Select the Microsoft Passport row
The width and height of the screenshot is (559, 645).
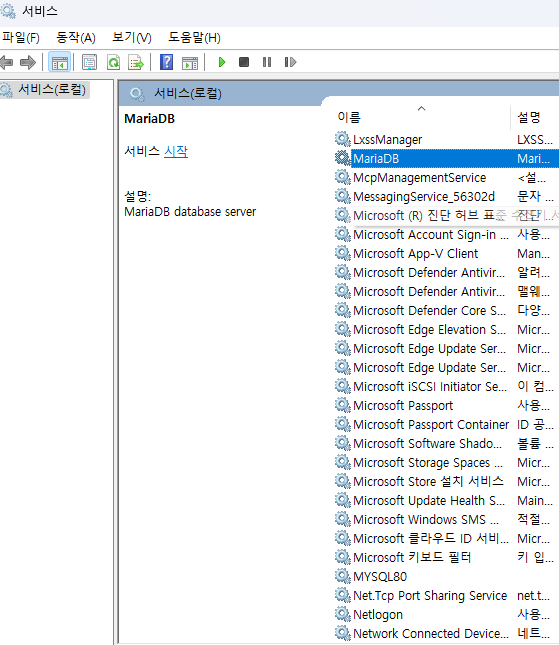pos(446,405)
